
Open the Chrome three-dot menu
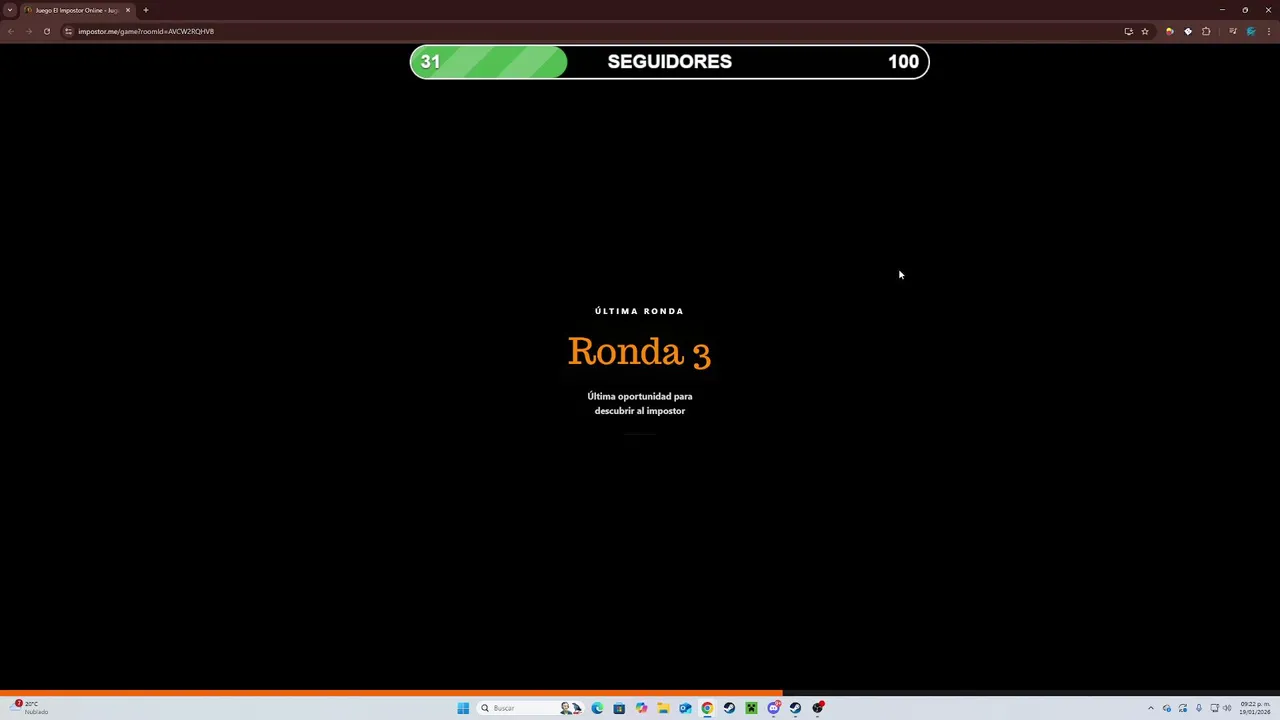(x=1269, y=31)
